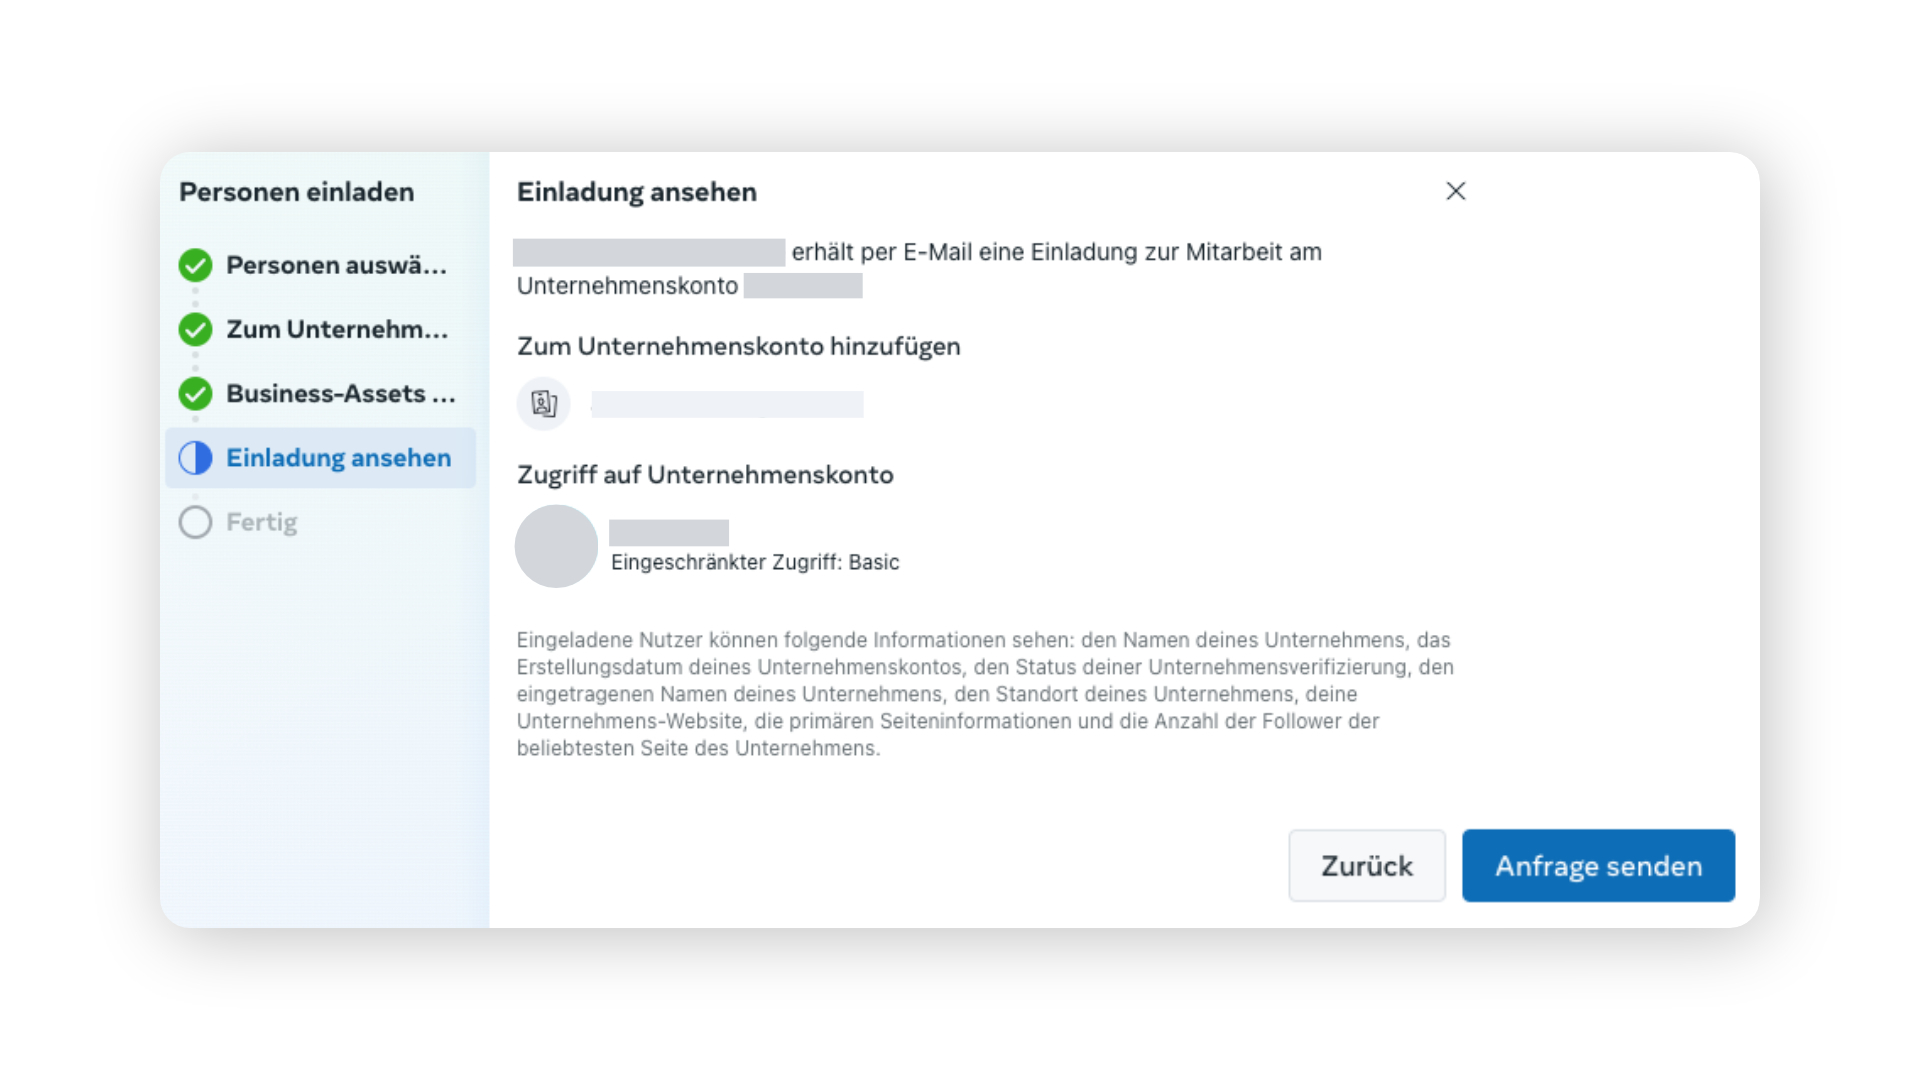Select the Personen auswä... step

[320, 265]
